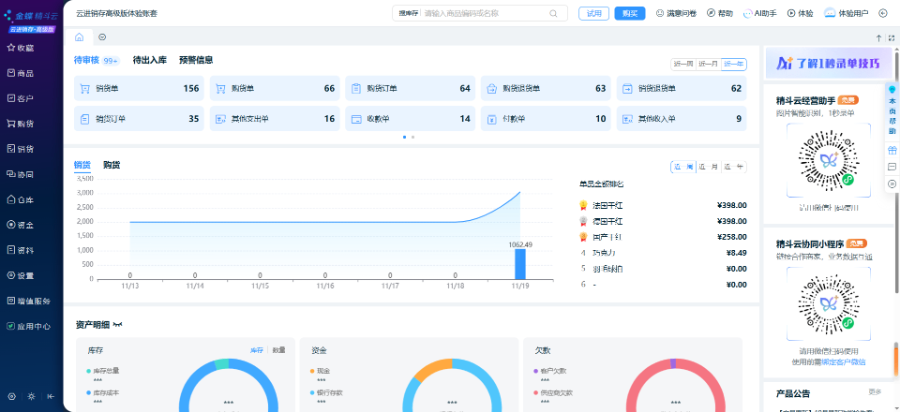Launch the AI助手 assistant
Image resolution: width=900 pixels, height=412 pixels.
(759, 13)
